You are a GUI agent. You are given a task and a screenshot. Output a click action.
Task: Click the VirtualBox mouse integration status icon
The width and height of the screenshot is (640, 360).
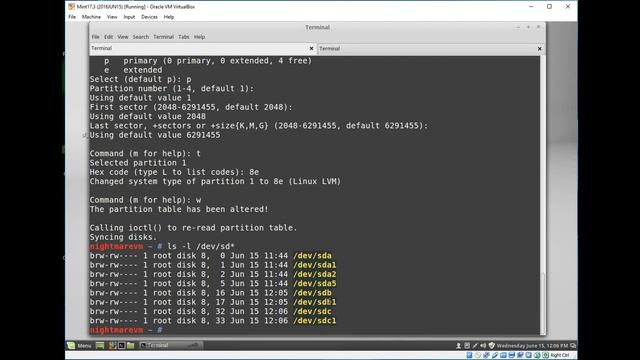tap(537, 355)
